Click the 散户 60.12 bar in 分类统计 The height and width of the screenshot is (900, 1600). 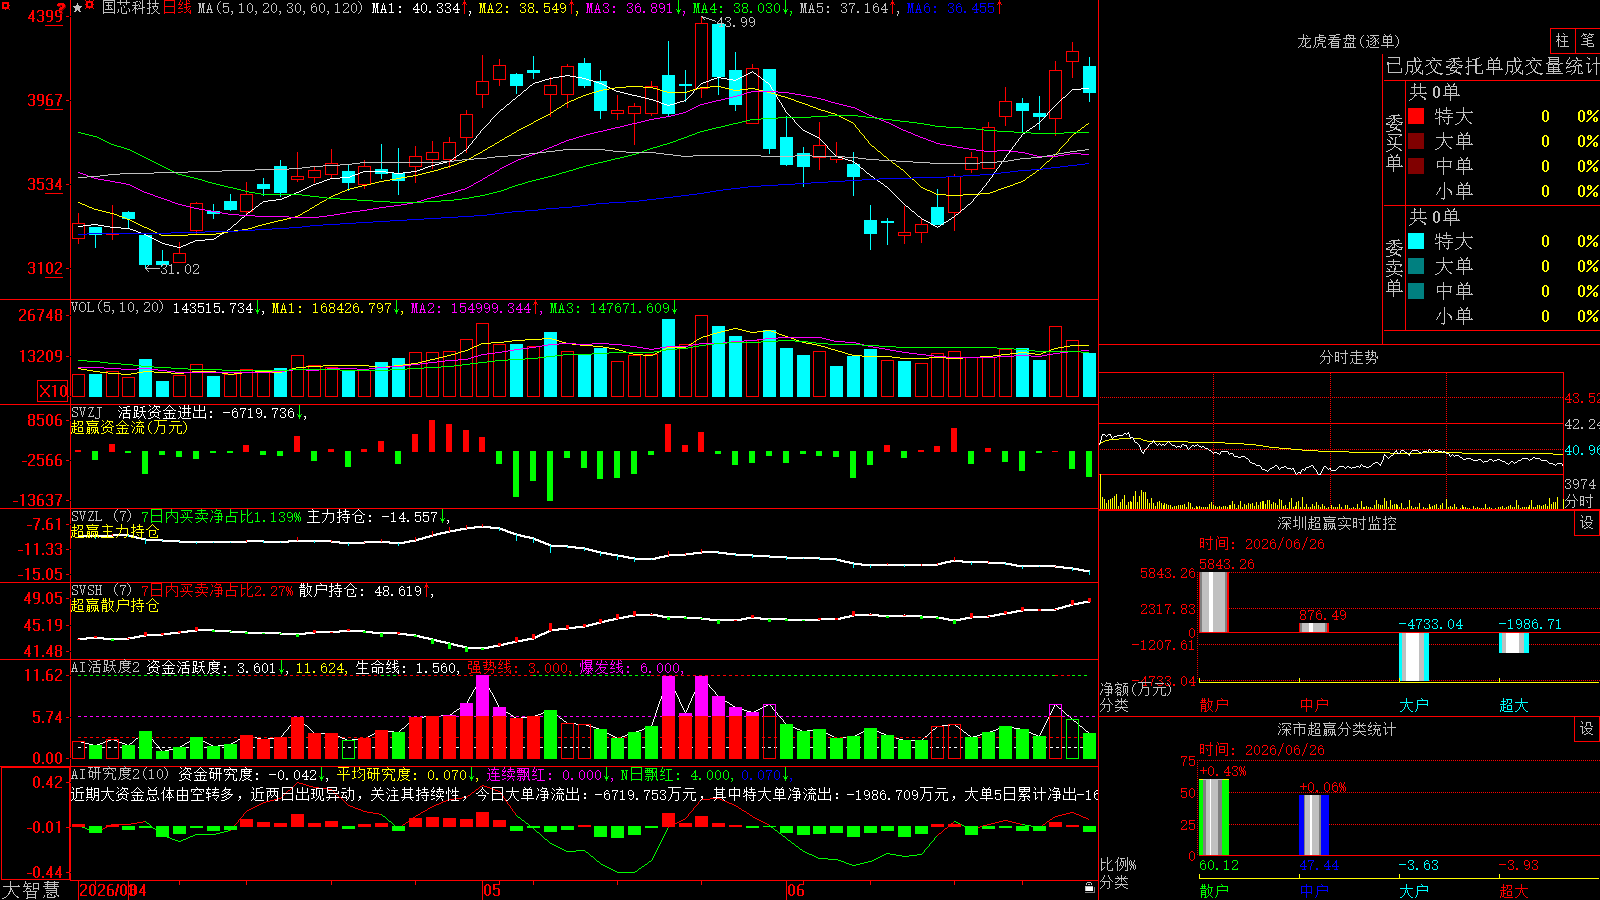coord(1214,817)
